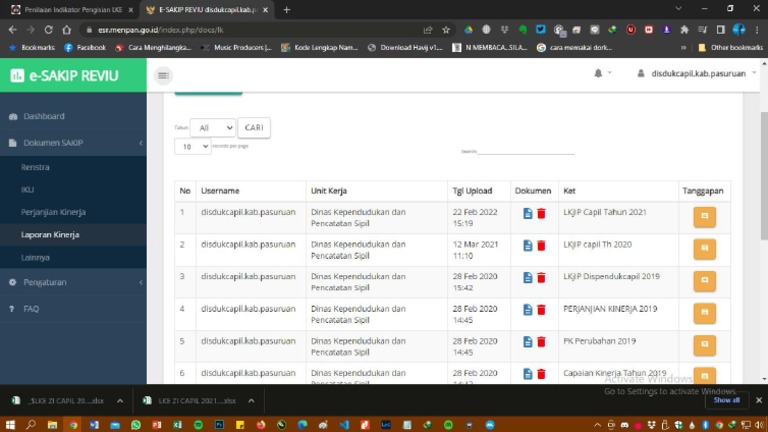Switch to Penilaian Indikator Pengisian LKE tab
Screen dimensions: 768x432
70,9
